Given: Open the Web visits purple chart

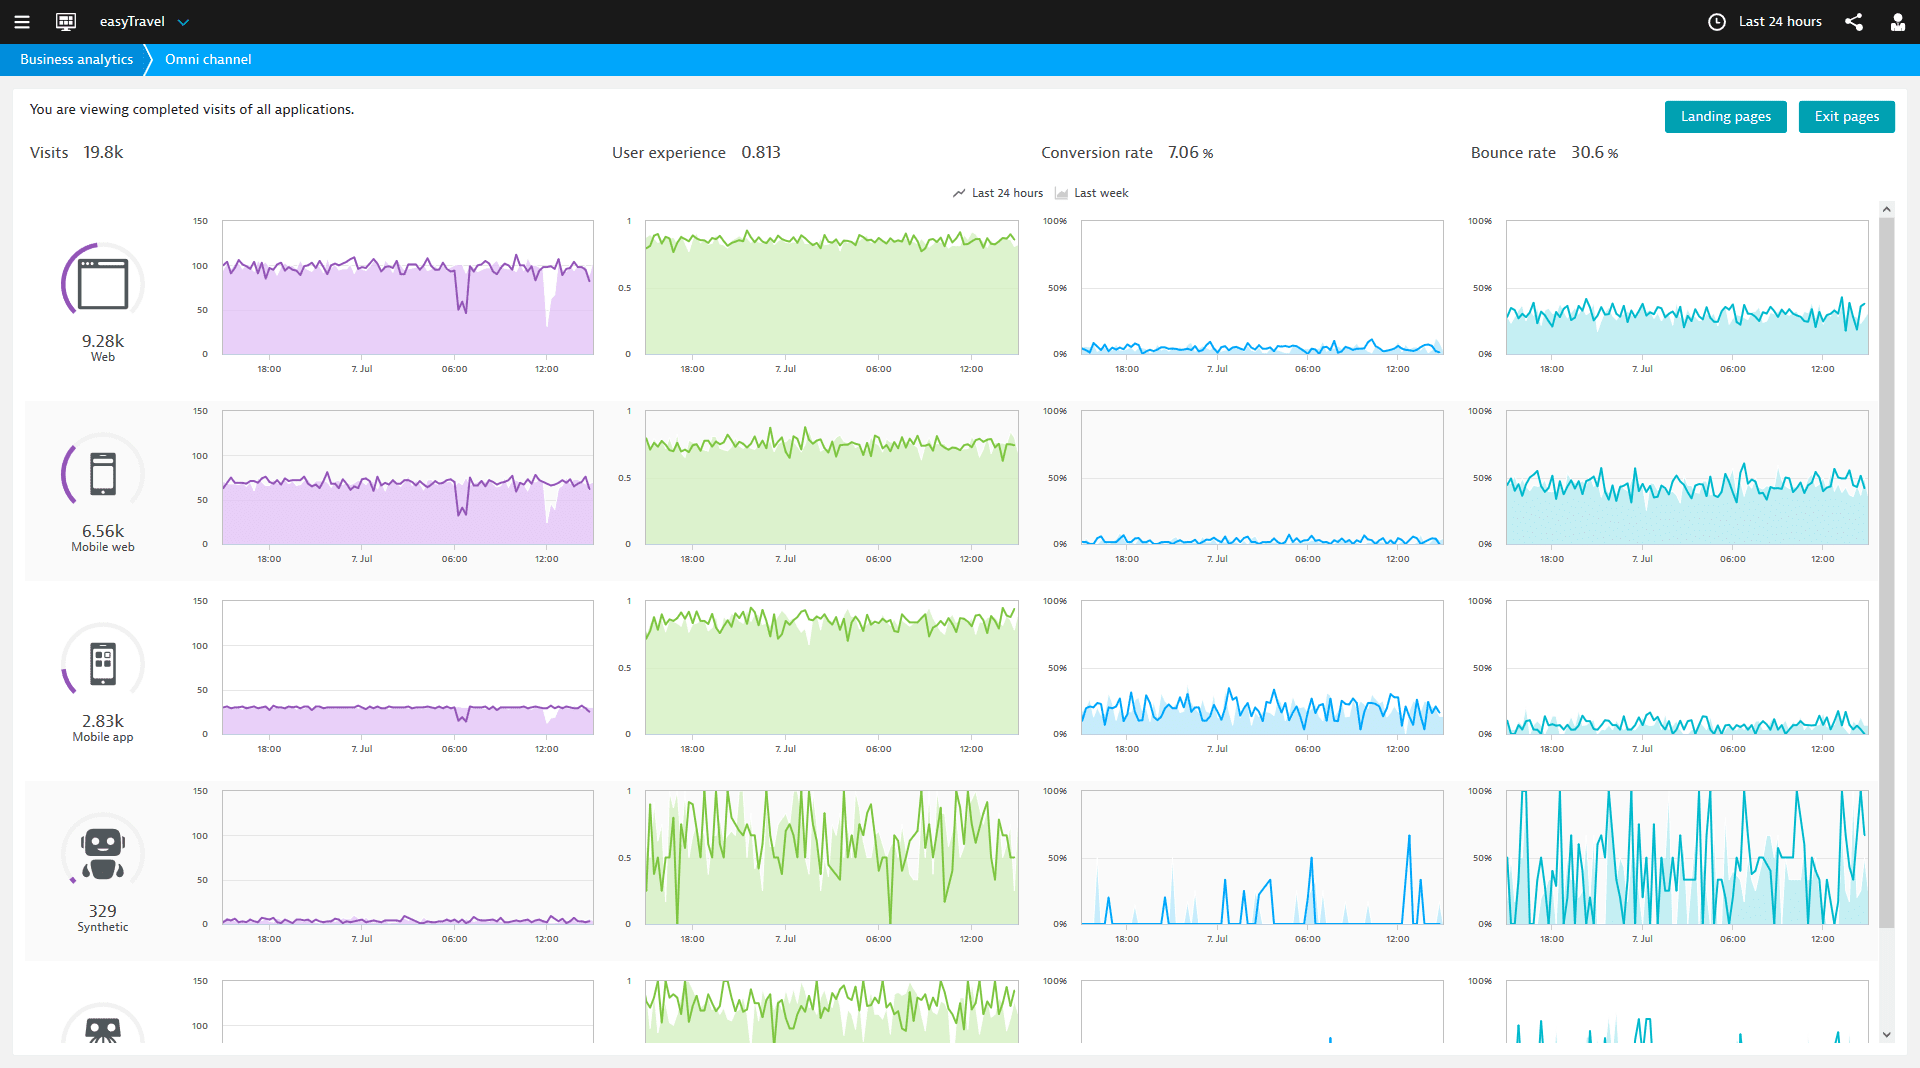Looking at the screenshot, I should click(408, 288).
